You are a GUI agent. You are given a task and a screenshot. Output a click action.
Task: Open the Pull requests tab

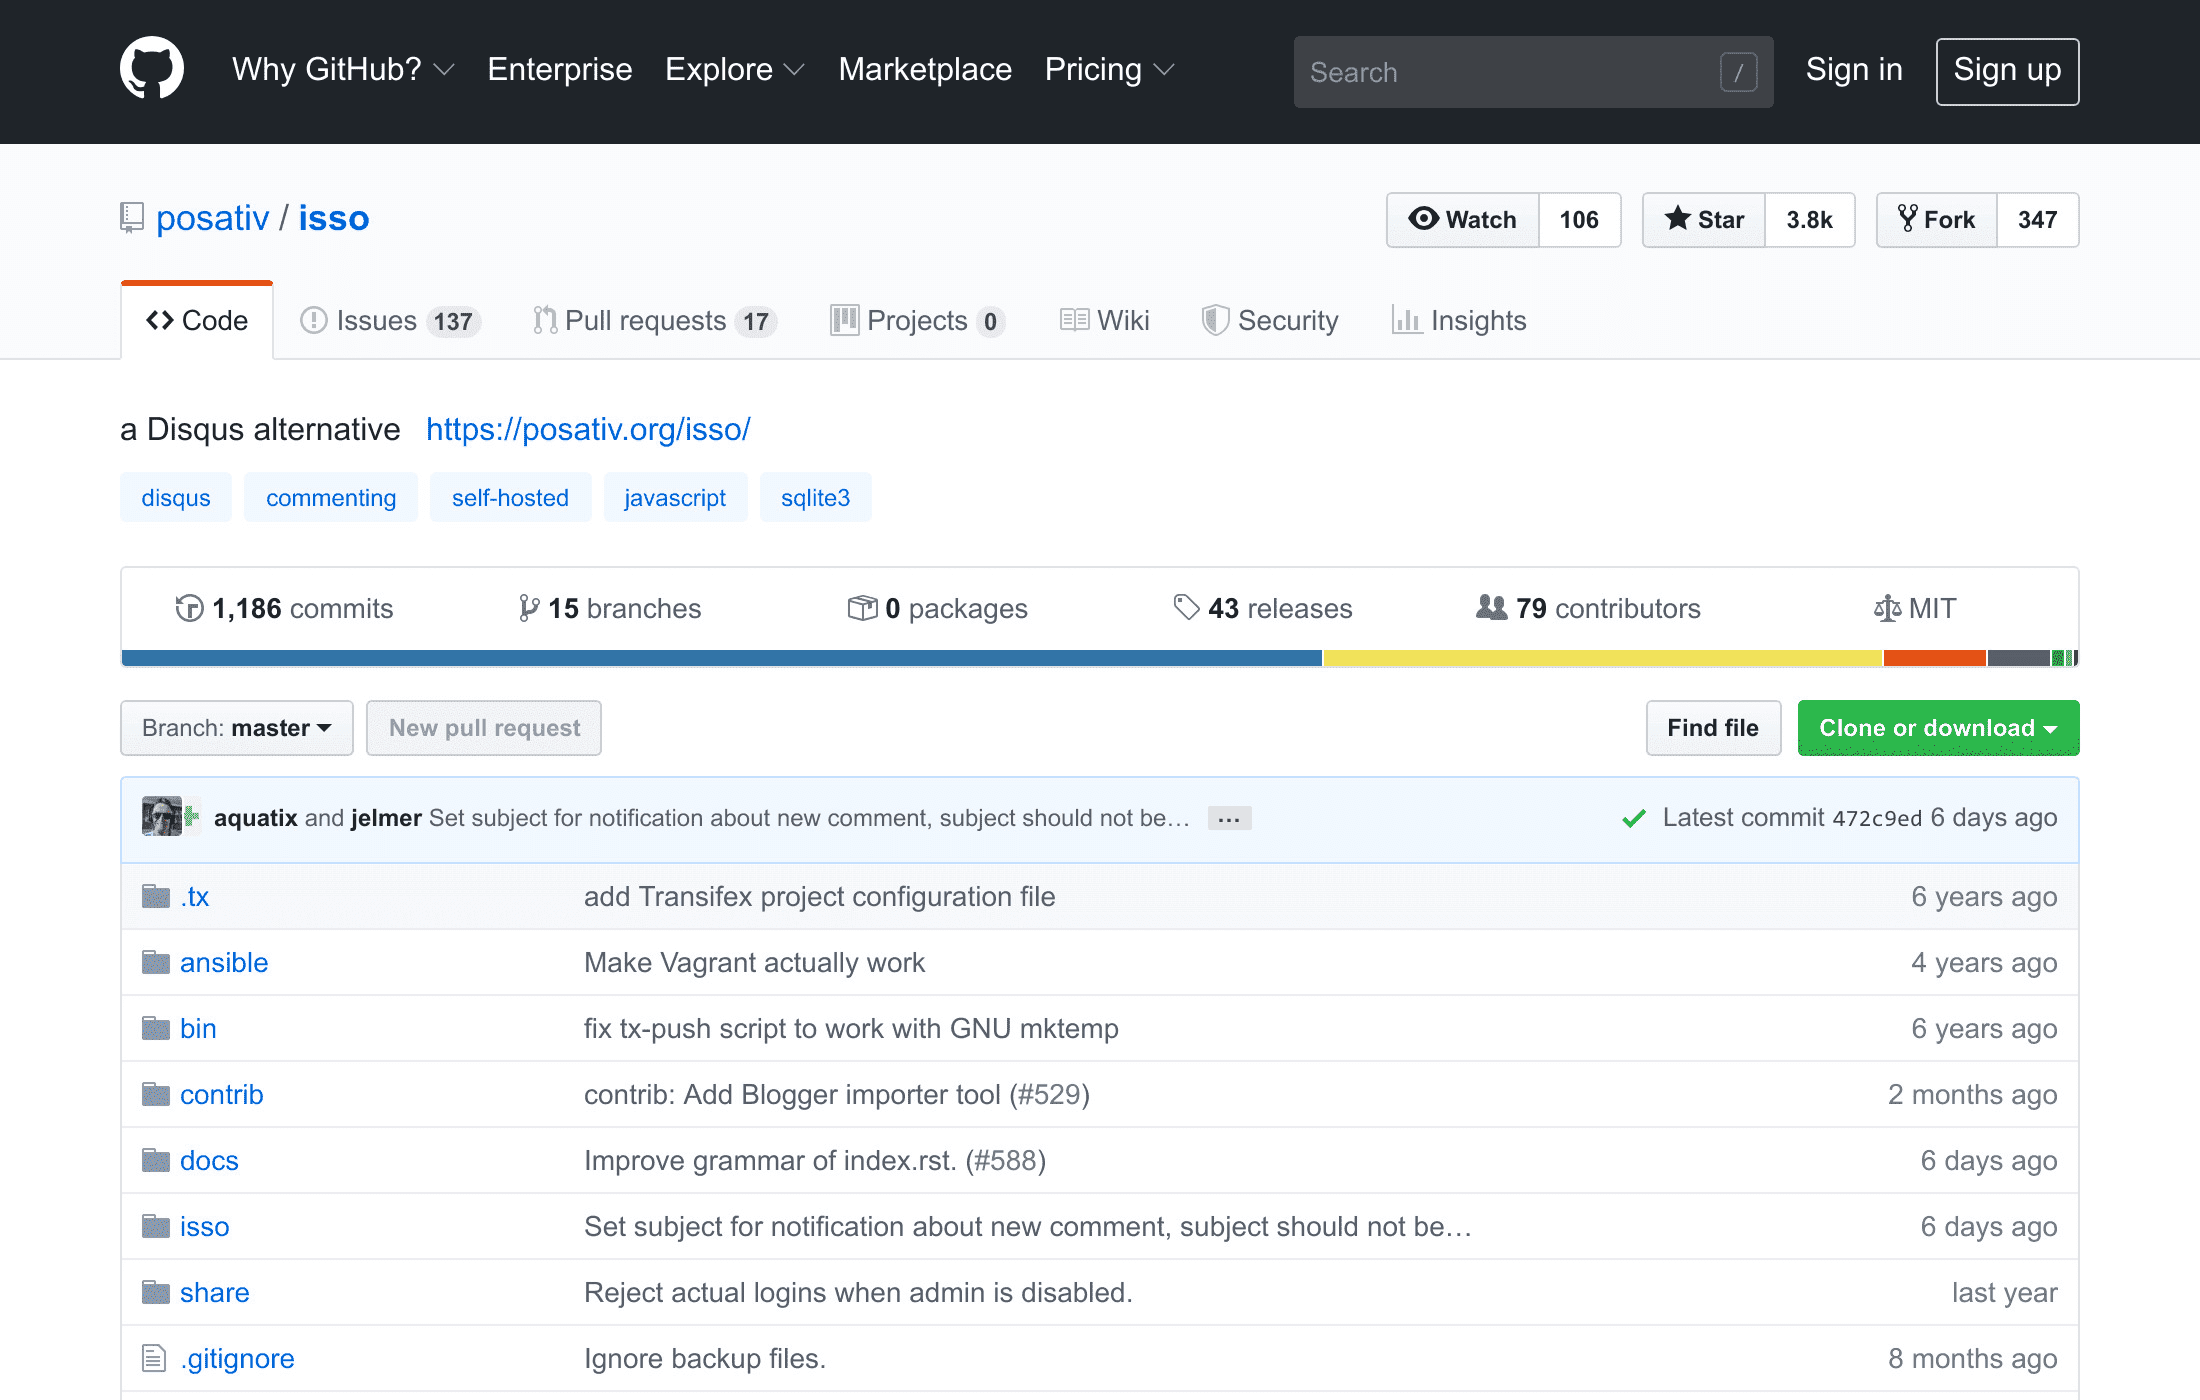654,320
